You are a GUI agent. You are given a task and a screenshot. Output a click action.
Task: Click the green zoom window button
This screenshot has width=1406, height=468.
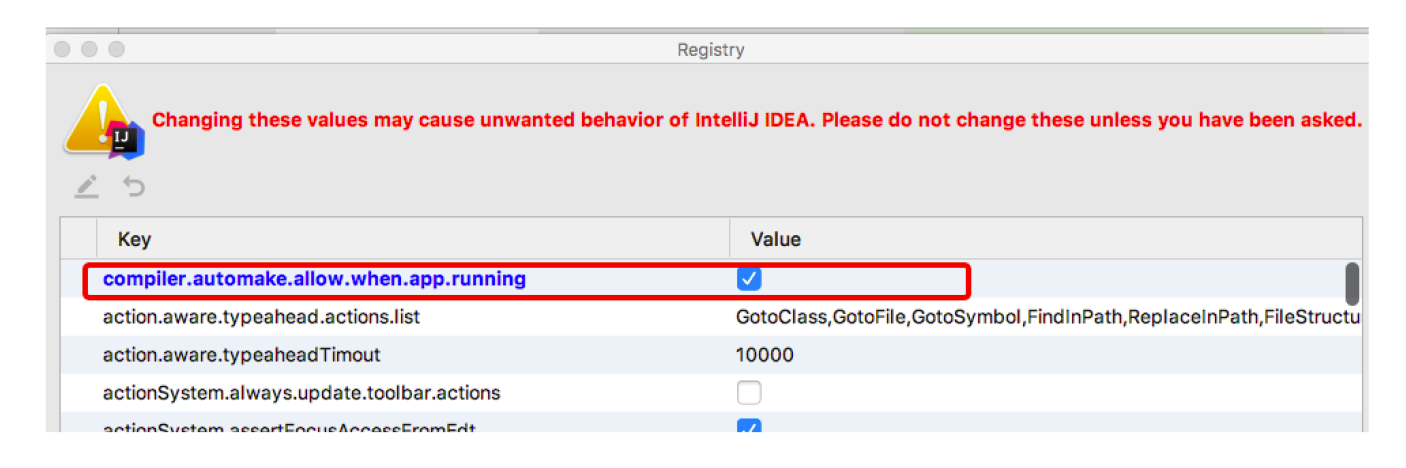(116, 49)
